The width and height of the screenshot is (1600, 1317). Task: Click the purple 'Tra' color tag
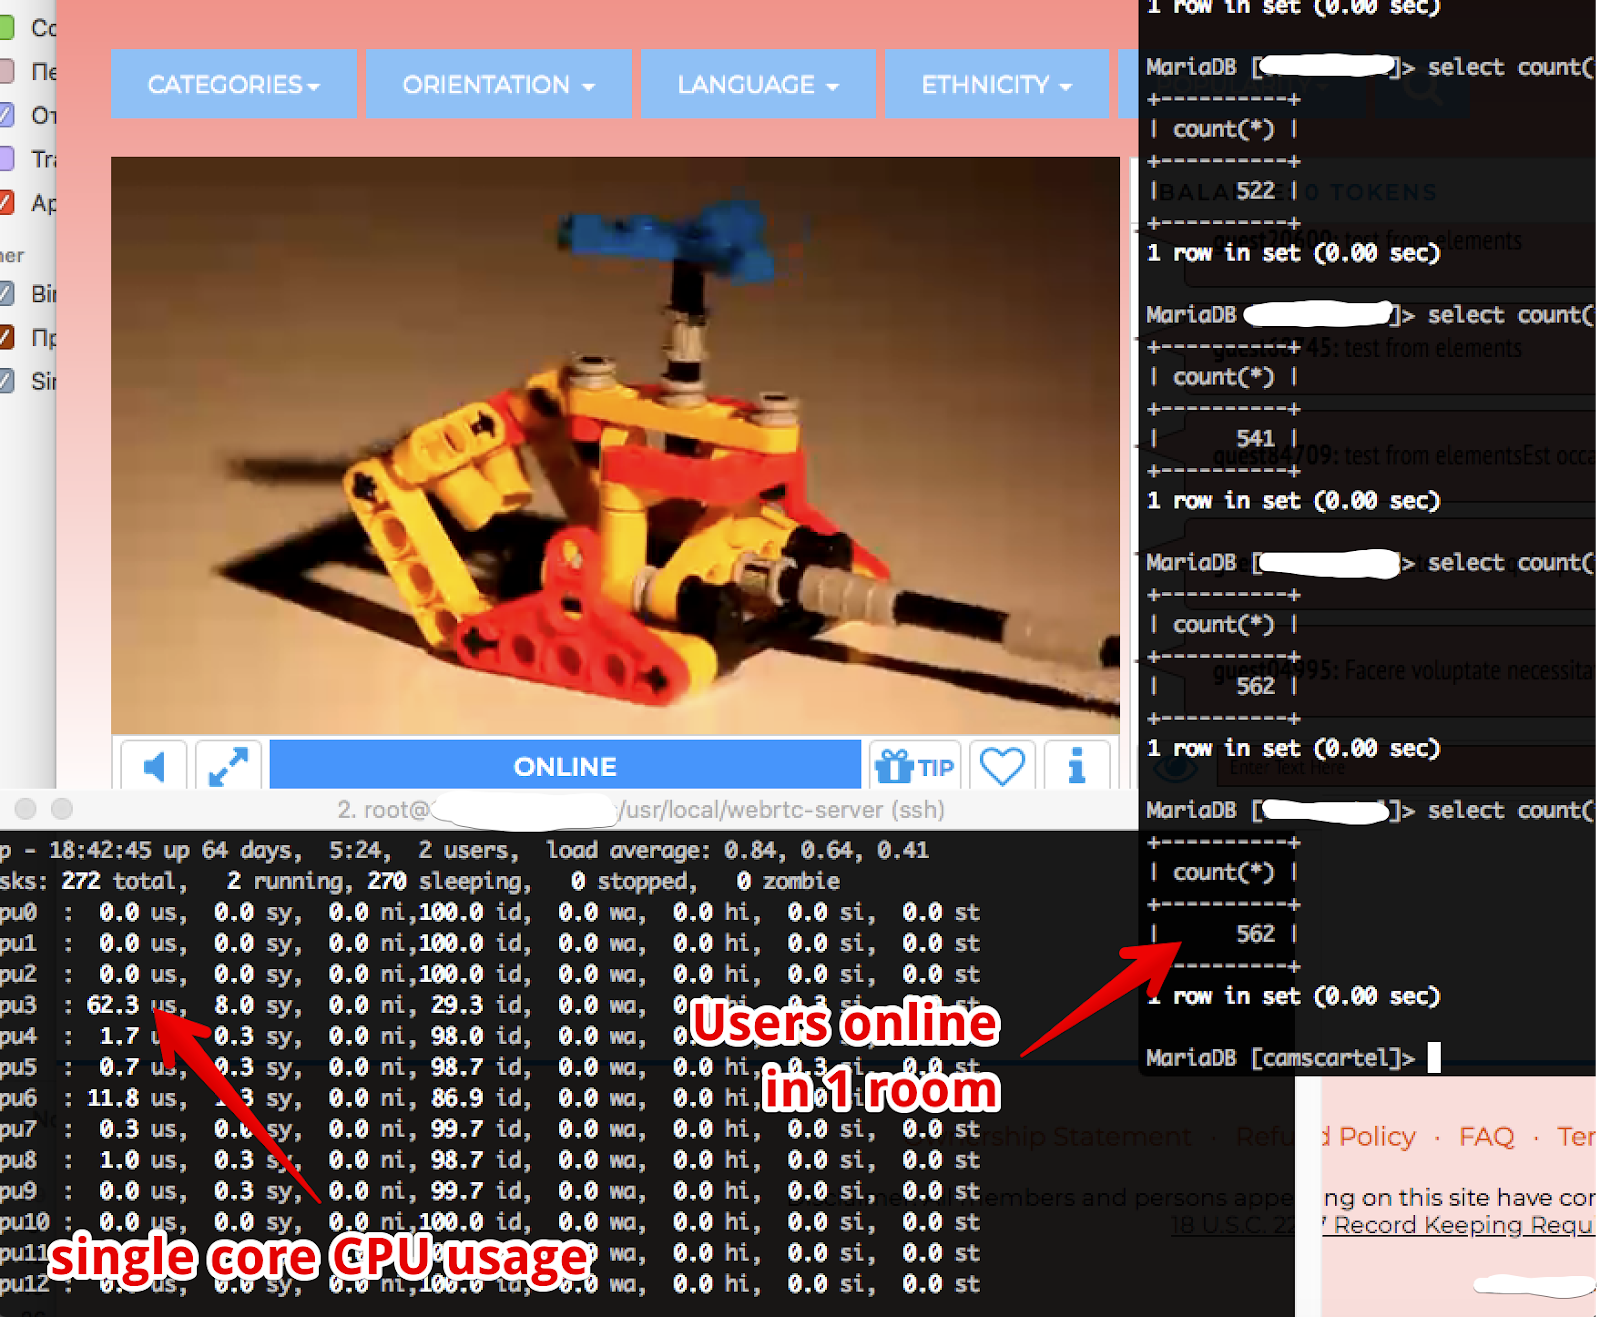[x=6, y=159]
